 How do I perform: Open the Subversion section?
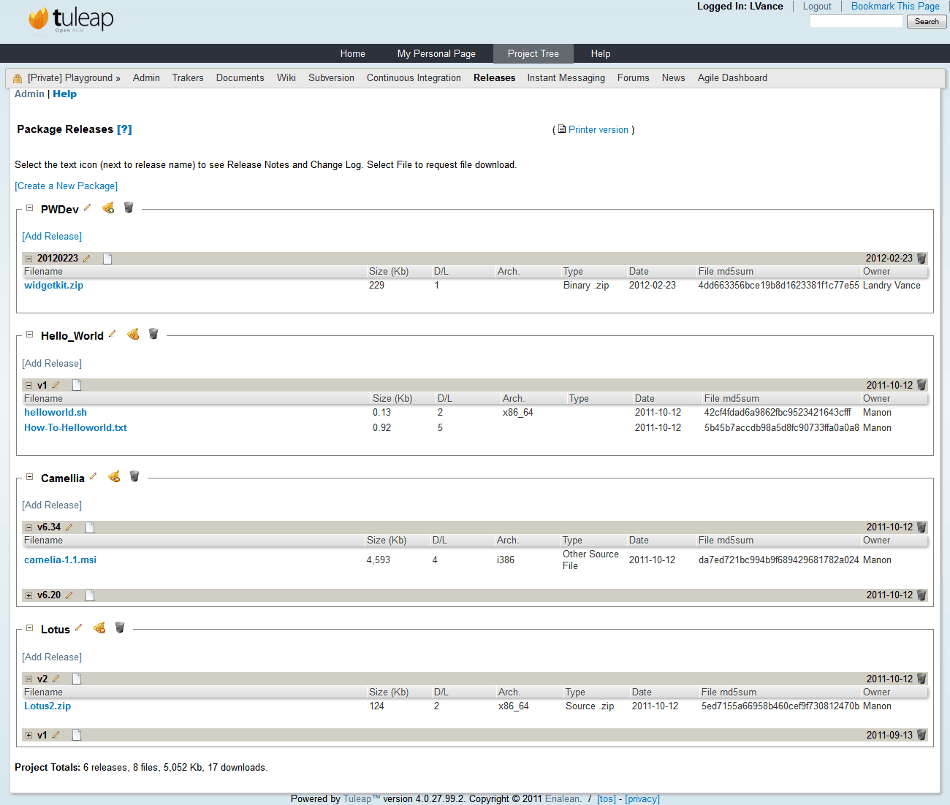coord(331,78)
